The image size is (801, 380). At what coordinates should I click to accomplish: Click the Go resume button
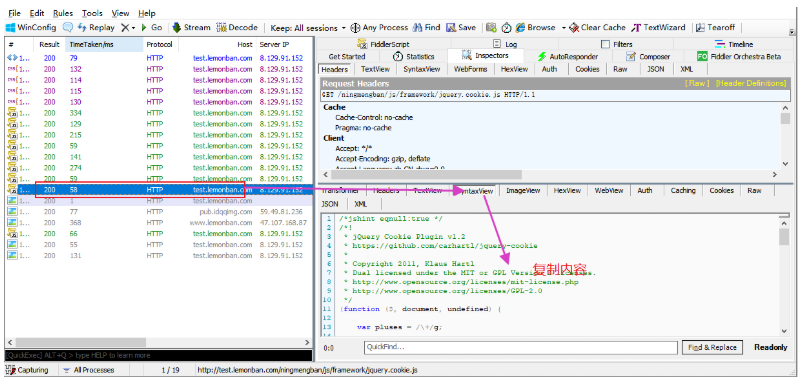[152, 28]
